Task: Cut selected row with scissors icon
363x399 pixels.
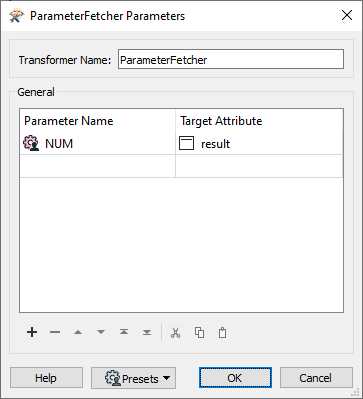Action: (175, 333)
